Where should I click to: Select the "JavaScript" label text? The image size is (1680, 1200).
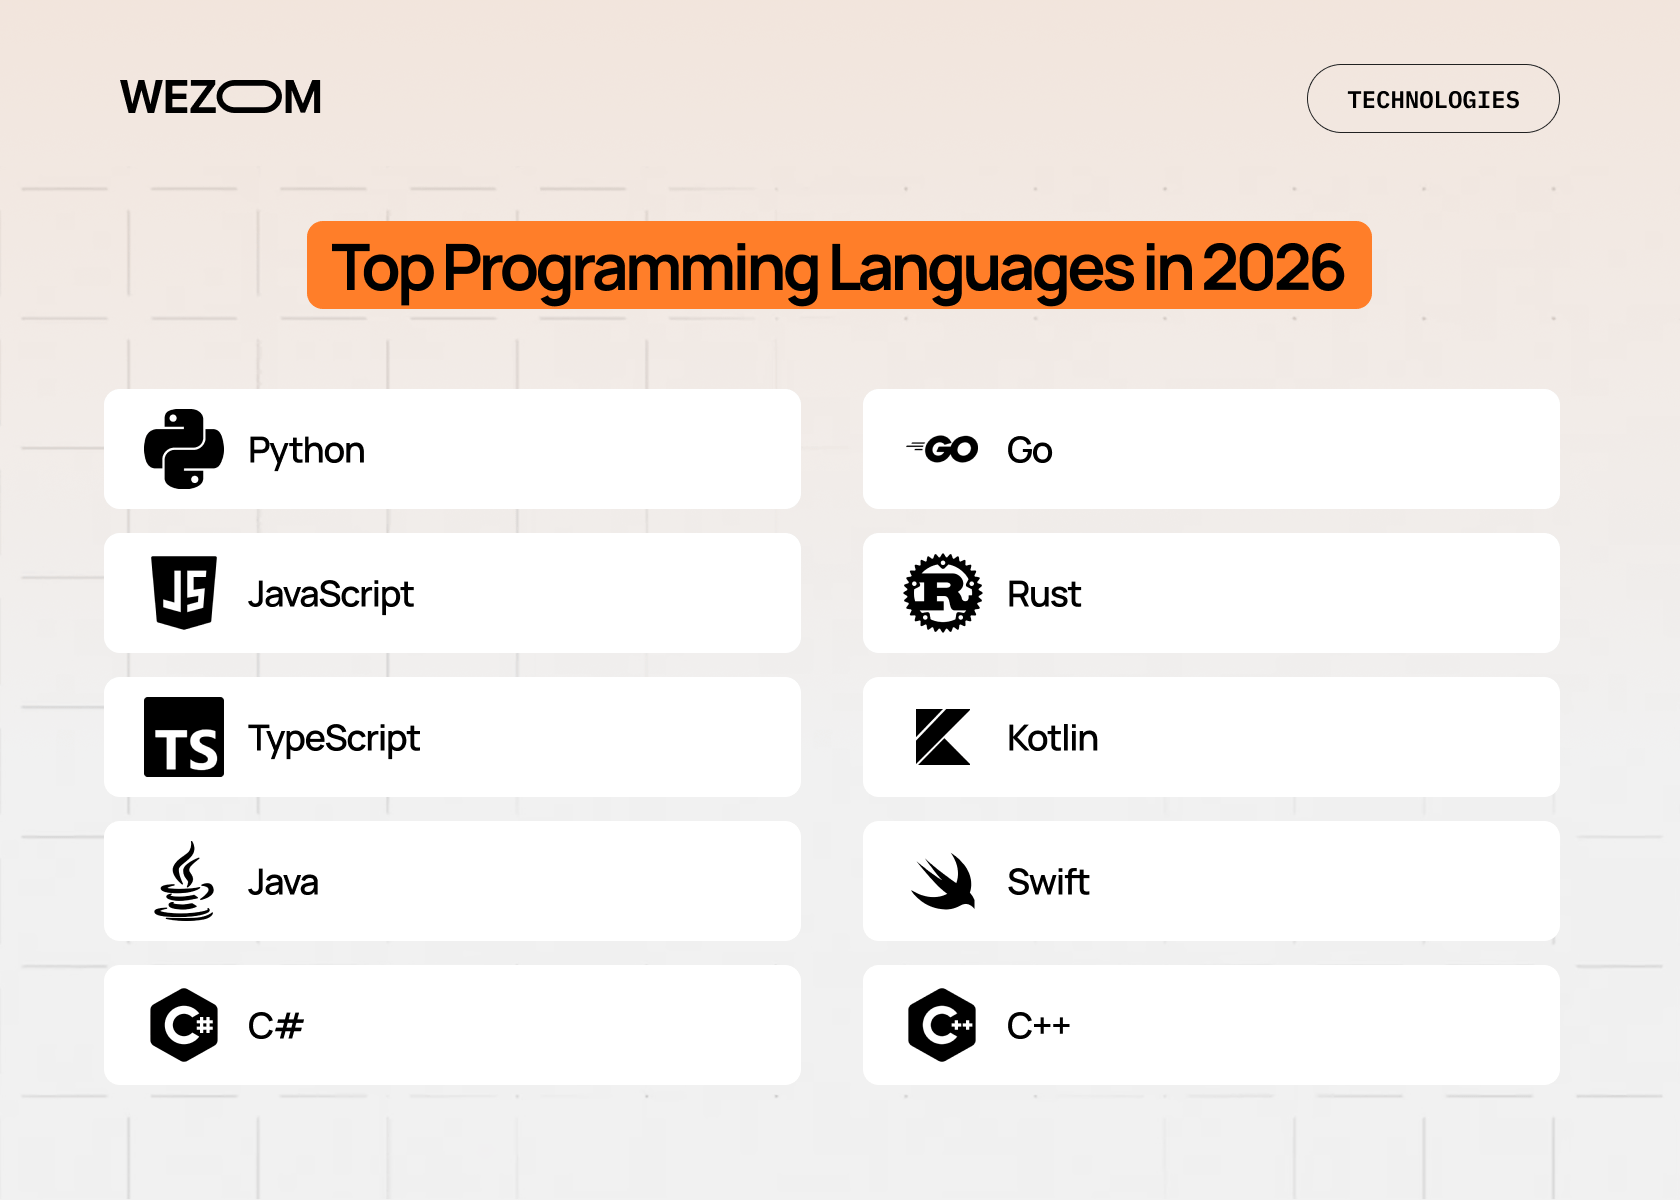pyautogui.click(x=330, y=595)
